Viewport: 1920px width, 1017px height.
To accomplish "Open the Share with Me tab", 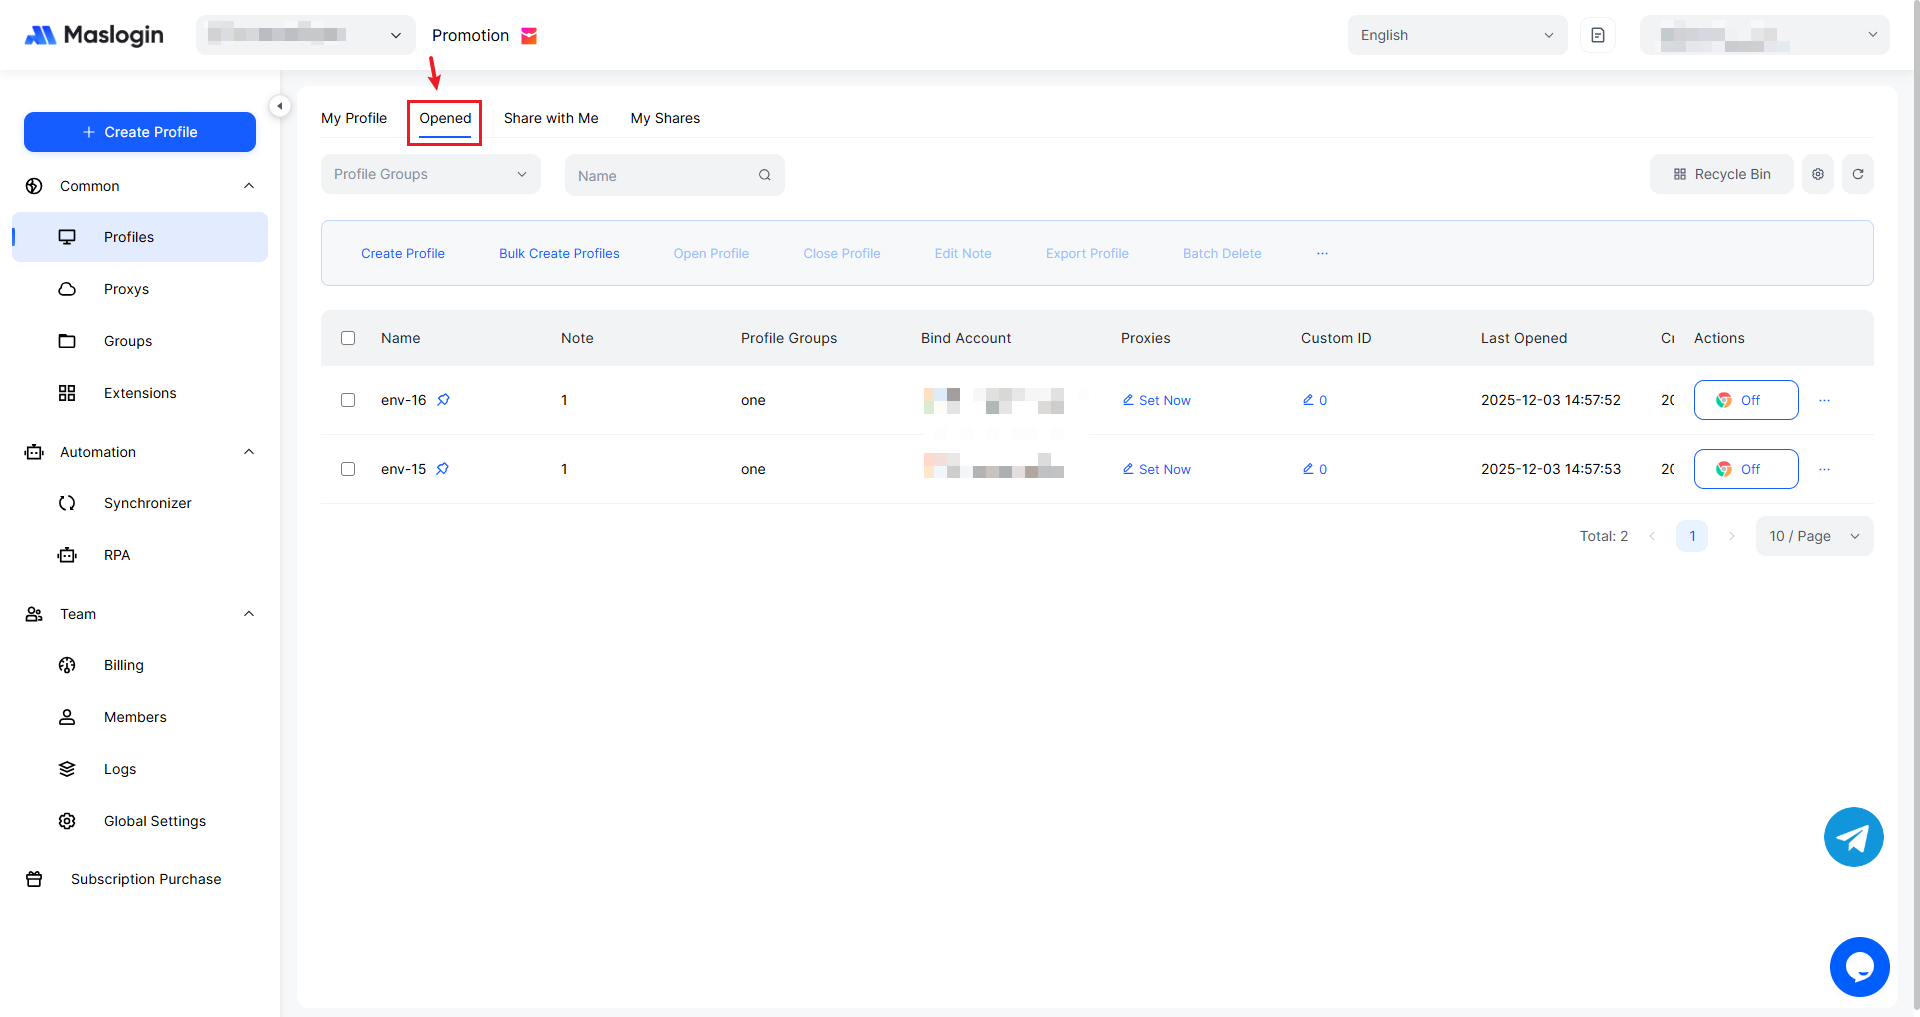I will pos(550,118).
